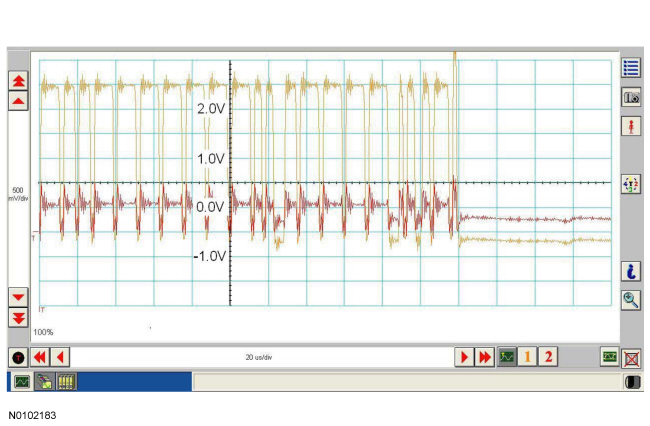Toggle the green waveform display button beside channel 1

(x=507, y=357)
